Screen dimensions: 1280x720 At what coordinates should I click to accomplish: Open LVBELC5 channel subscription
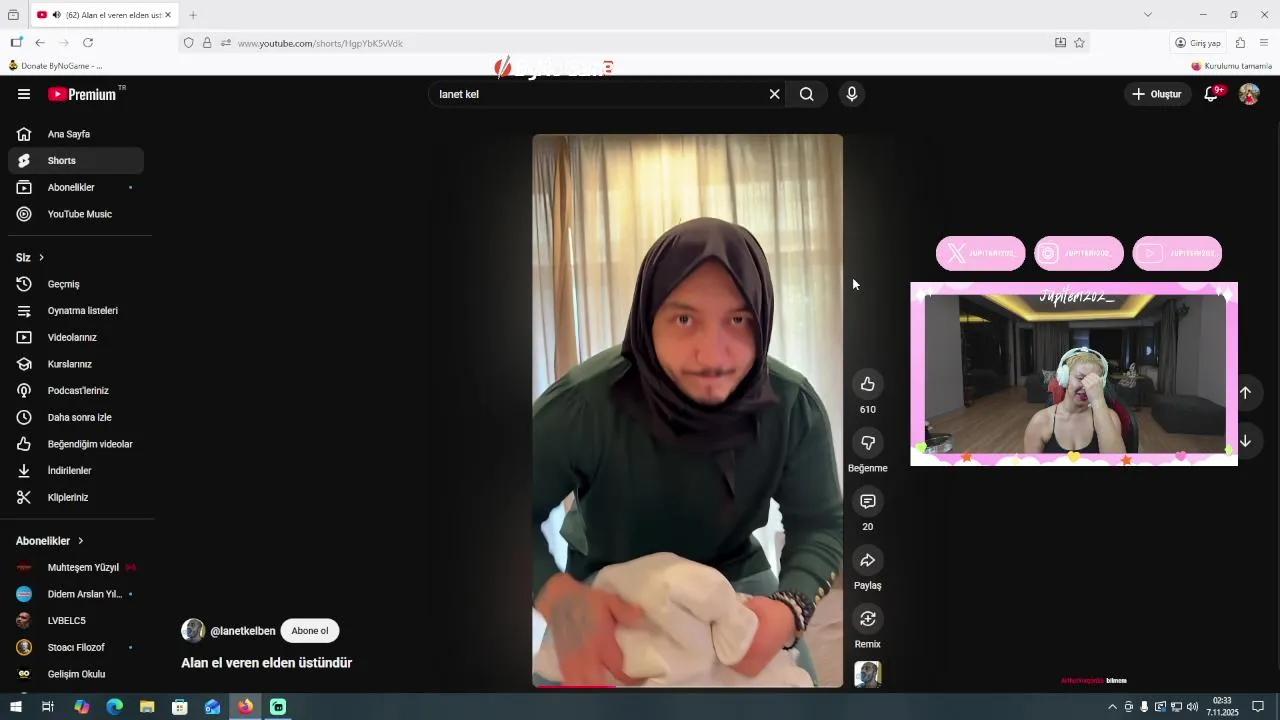76,621
